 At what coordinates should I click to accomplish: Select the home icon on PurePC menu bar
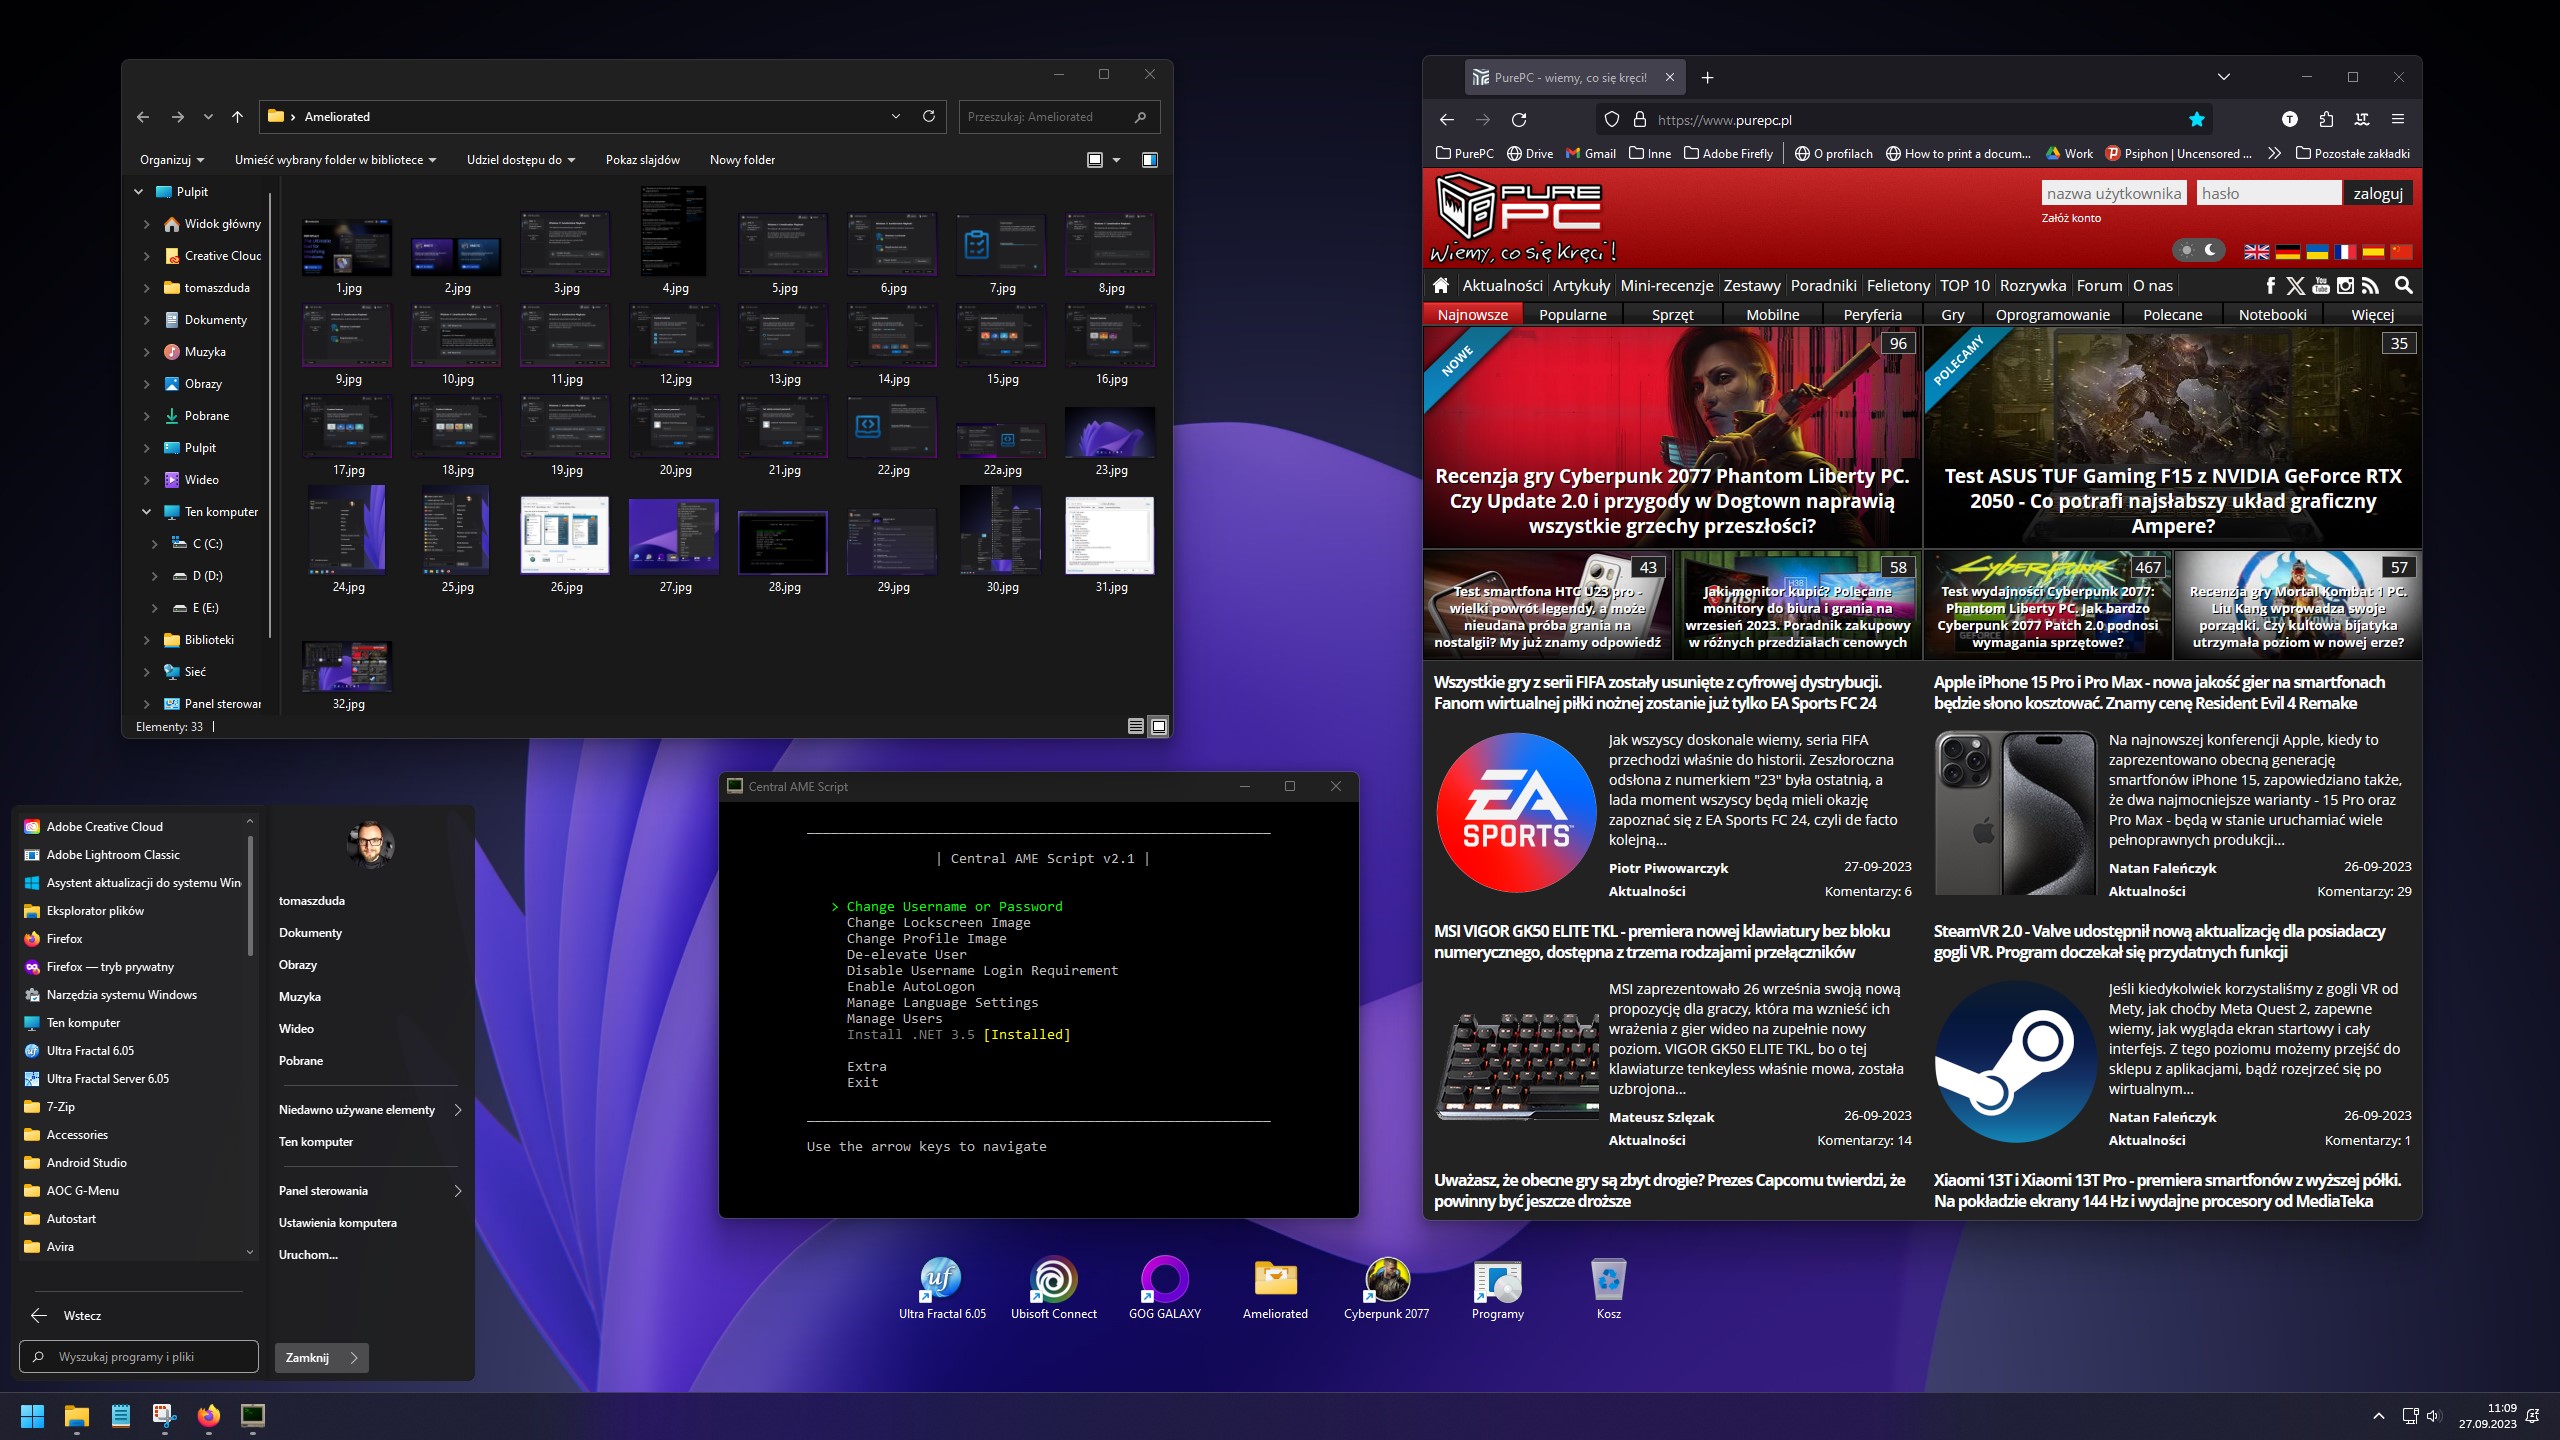[x=1440, y=285]
